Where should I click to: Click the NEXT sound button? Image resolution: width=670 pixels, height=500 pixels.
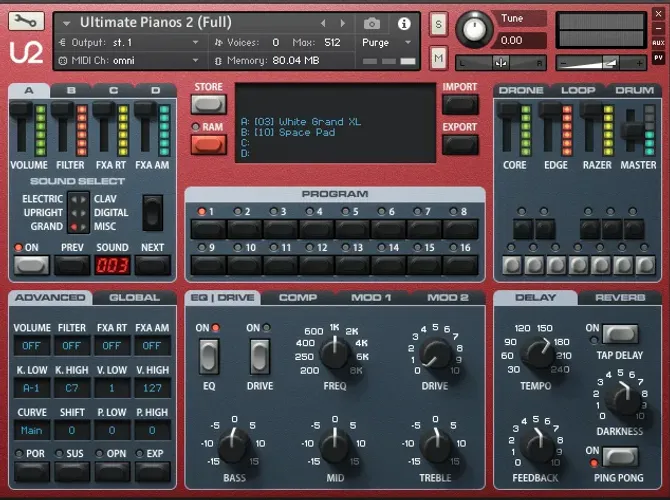(153, 265)
